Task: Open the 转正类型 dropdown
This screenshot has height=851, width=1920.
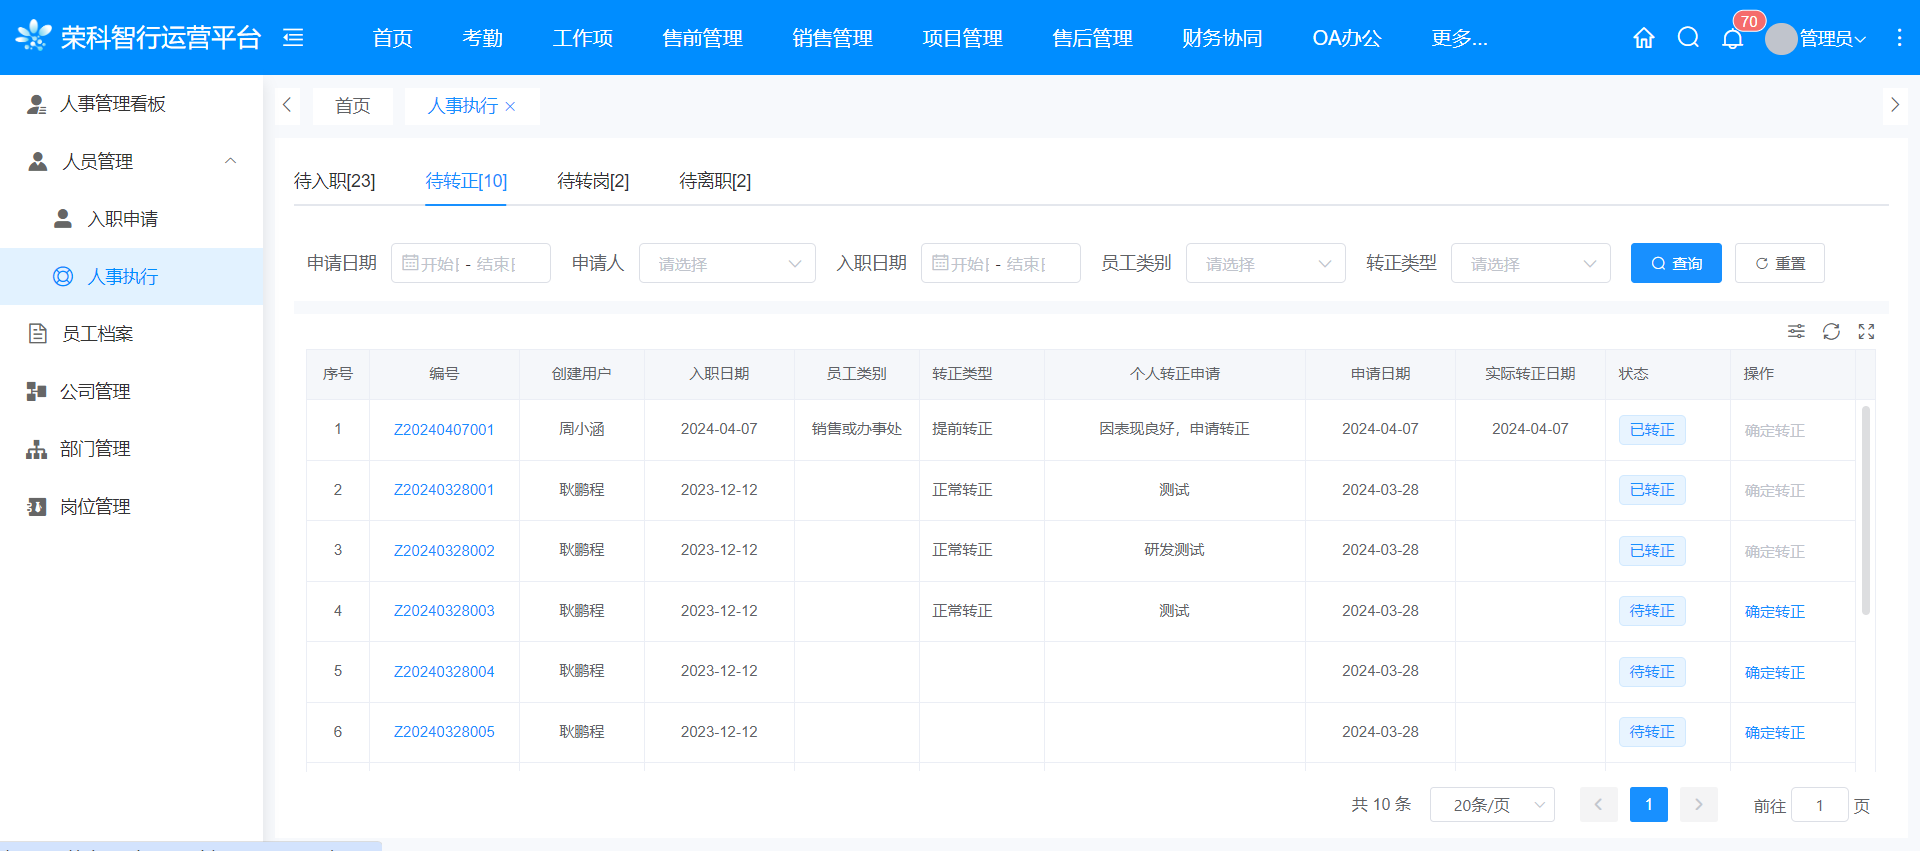Action: tap(1530, 264)
